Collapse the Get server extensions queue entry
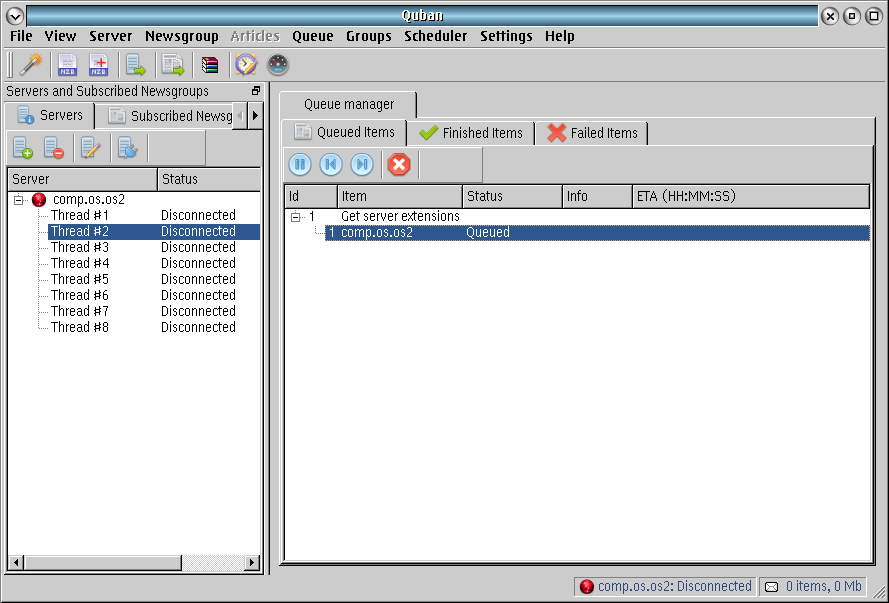The height and width of the screenshot is (603, 889). click(296, 217)
